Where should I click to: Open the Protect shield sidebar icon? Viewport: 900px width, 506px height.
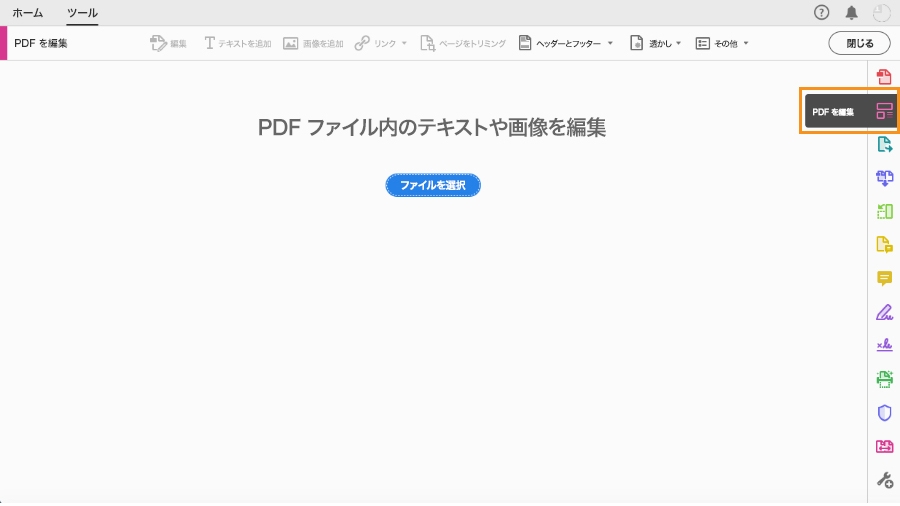pyautogui.click(x=884, y=412)
